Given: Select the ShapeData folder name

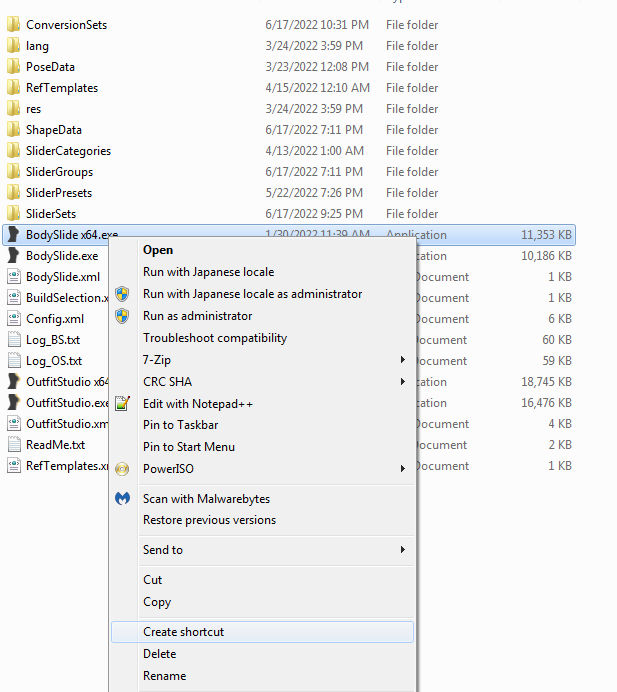Looking at the screenshot, I should [54, 130].
